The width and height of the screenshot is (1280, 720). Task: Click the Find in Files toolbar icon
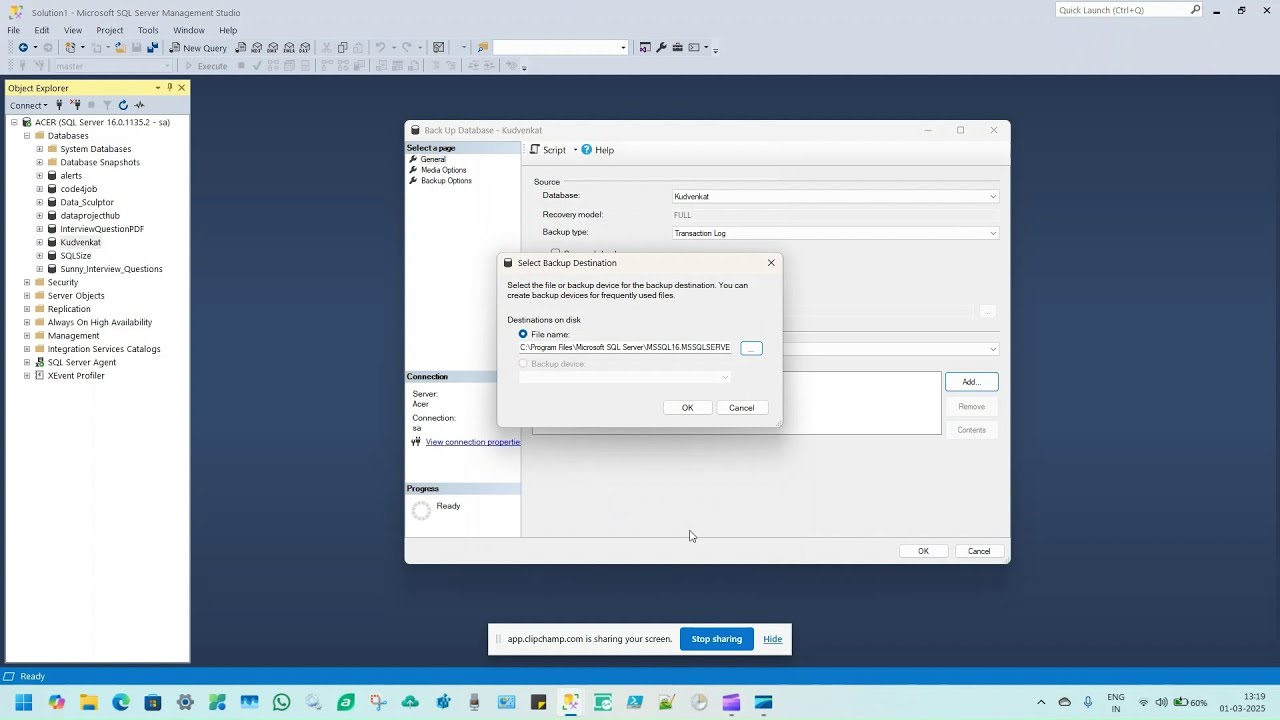[x=483, y=48]
